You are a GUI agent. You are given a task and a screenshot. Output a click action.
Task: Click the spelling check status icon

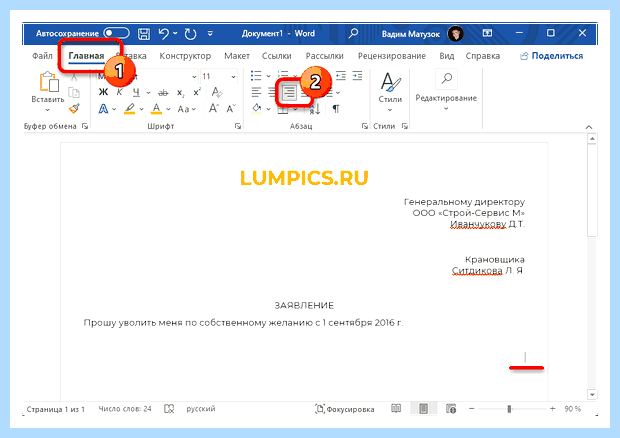(x=169, y=409)
